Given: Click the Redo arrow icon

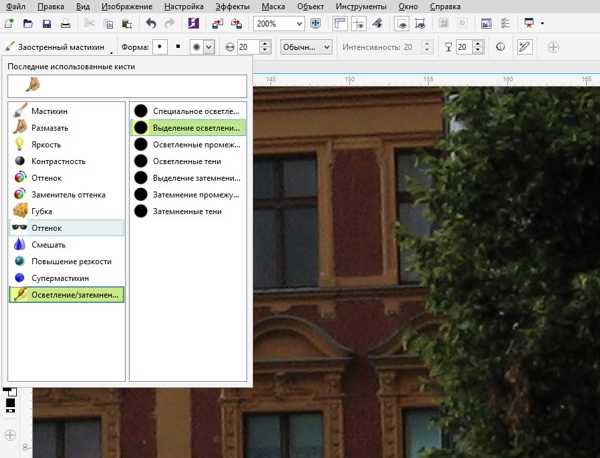Looking at the screenshot, I should click(169, 24).
